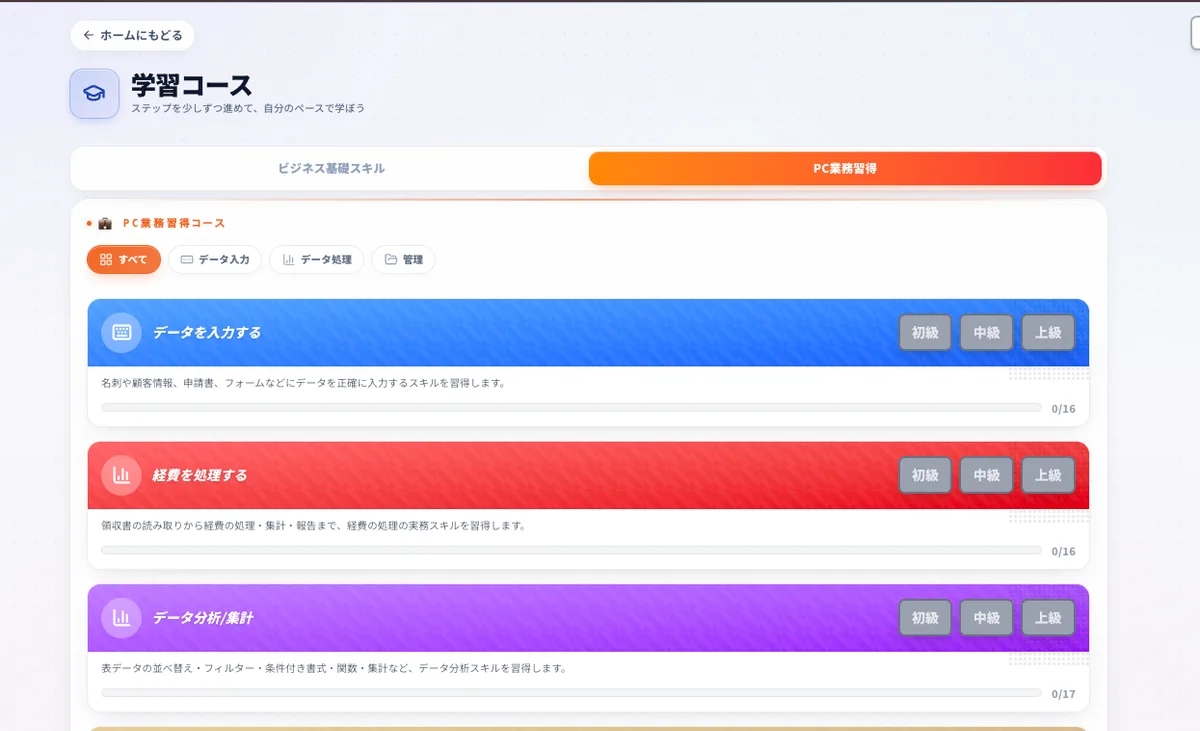Click the description starting 表データの並べ替え
1200x731 pixels.
334,668
